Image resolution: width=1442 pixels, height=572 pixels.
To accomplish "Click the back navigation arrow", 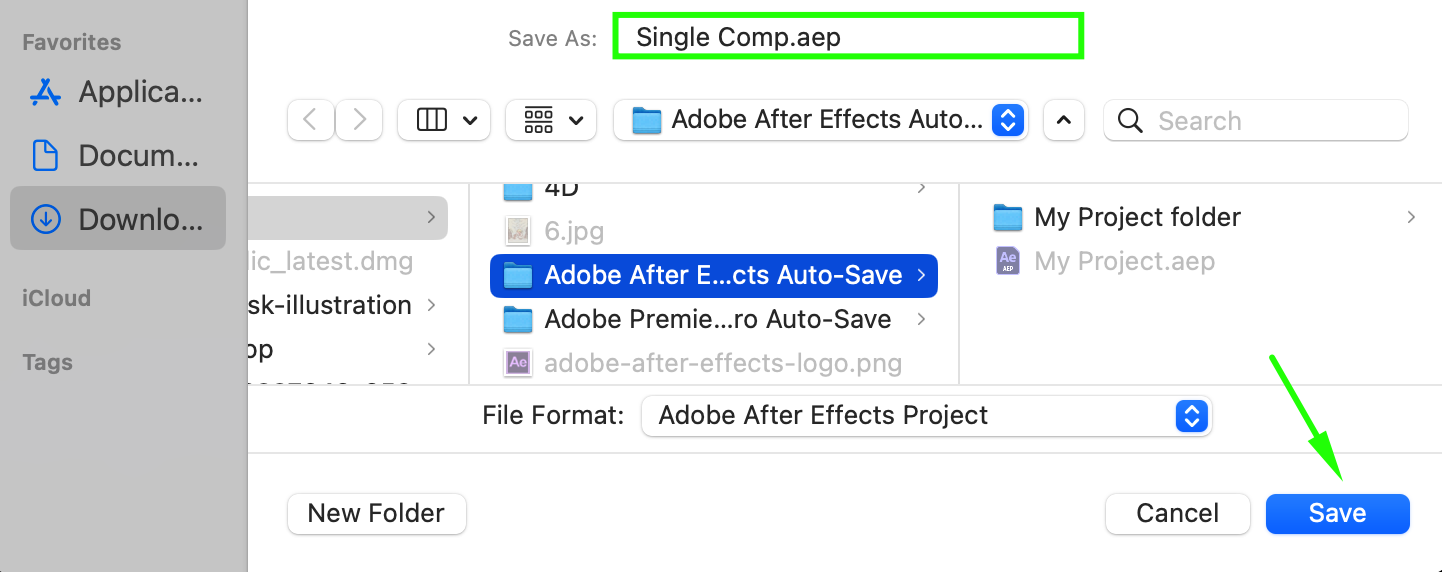I will [310, 120].
